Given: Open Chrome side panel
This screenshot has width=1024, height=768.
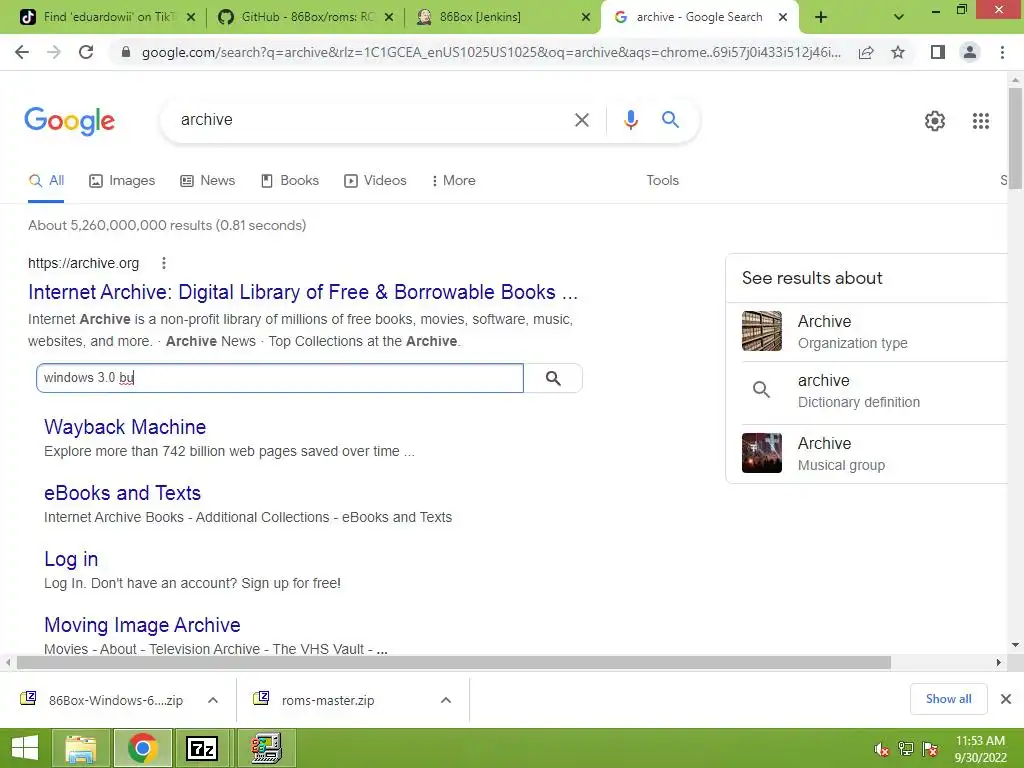Looking at the screenshot, I should 938,52.
